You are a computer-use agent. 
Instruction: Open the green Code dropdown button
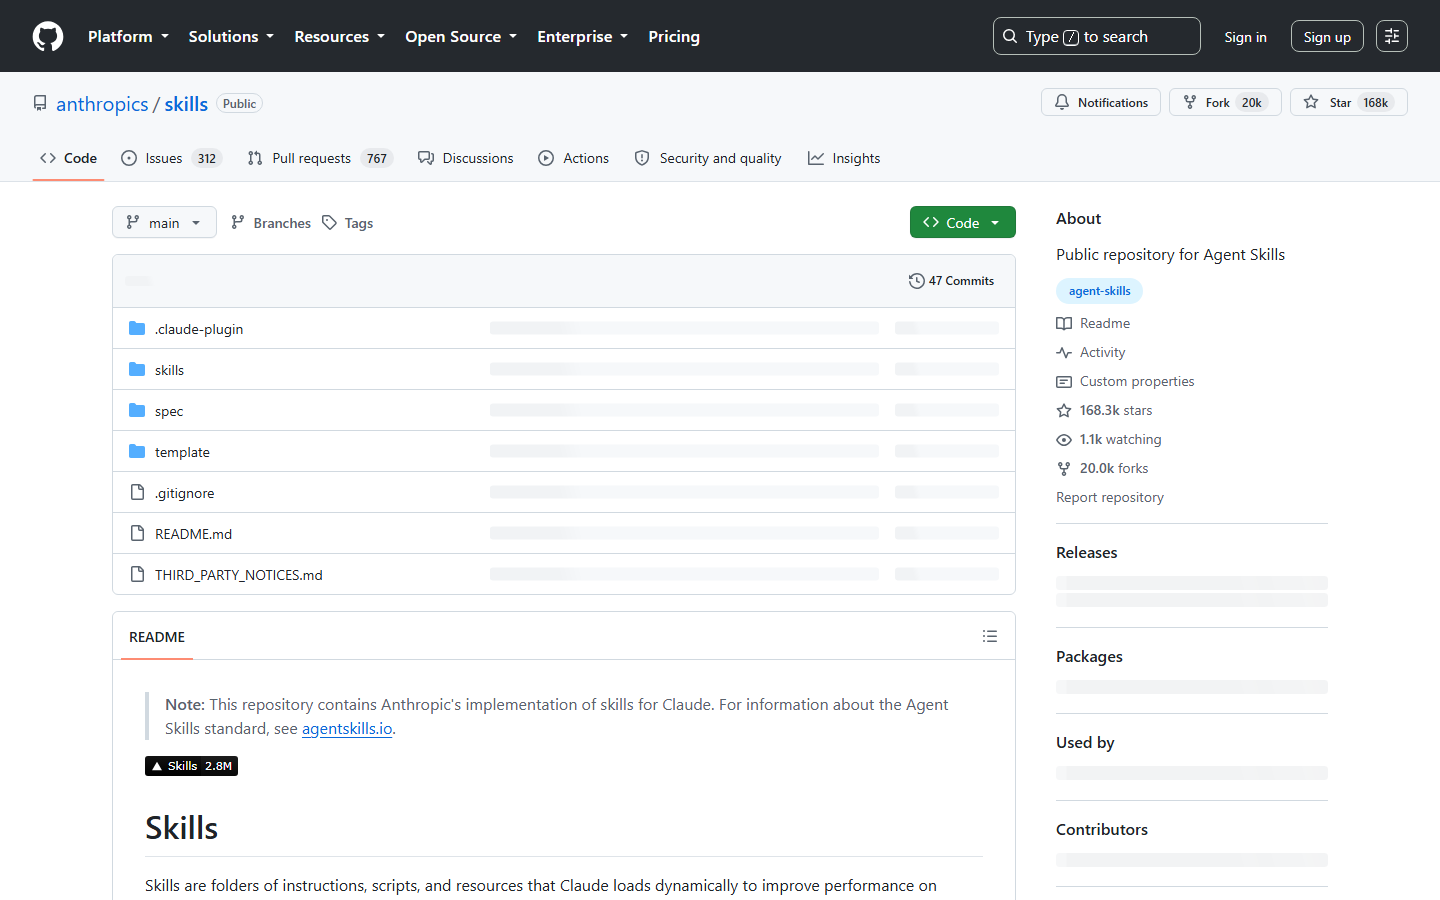[x=962, y=222]
